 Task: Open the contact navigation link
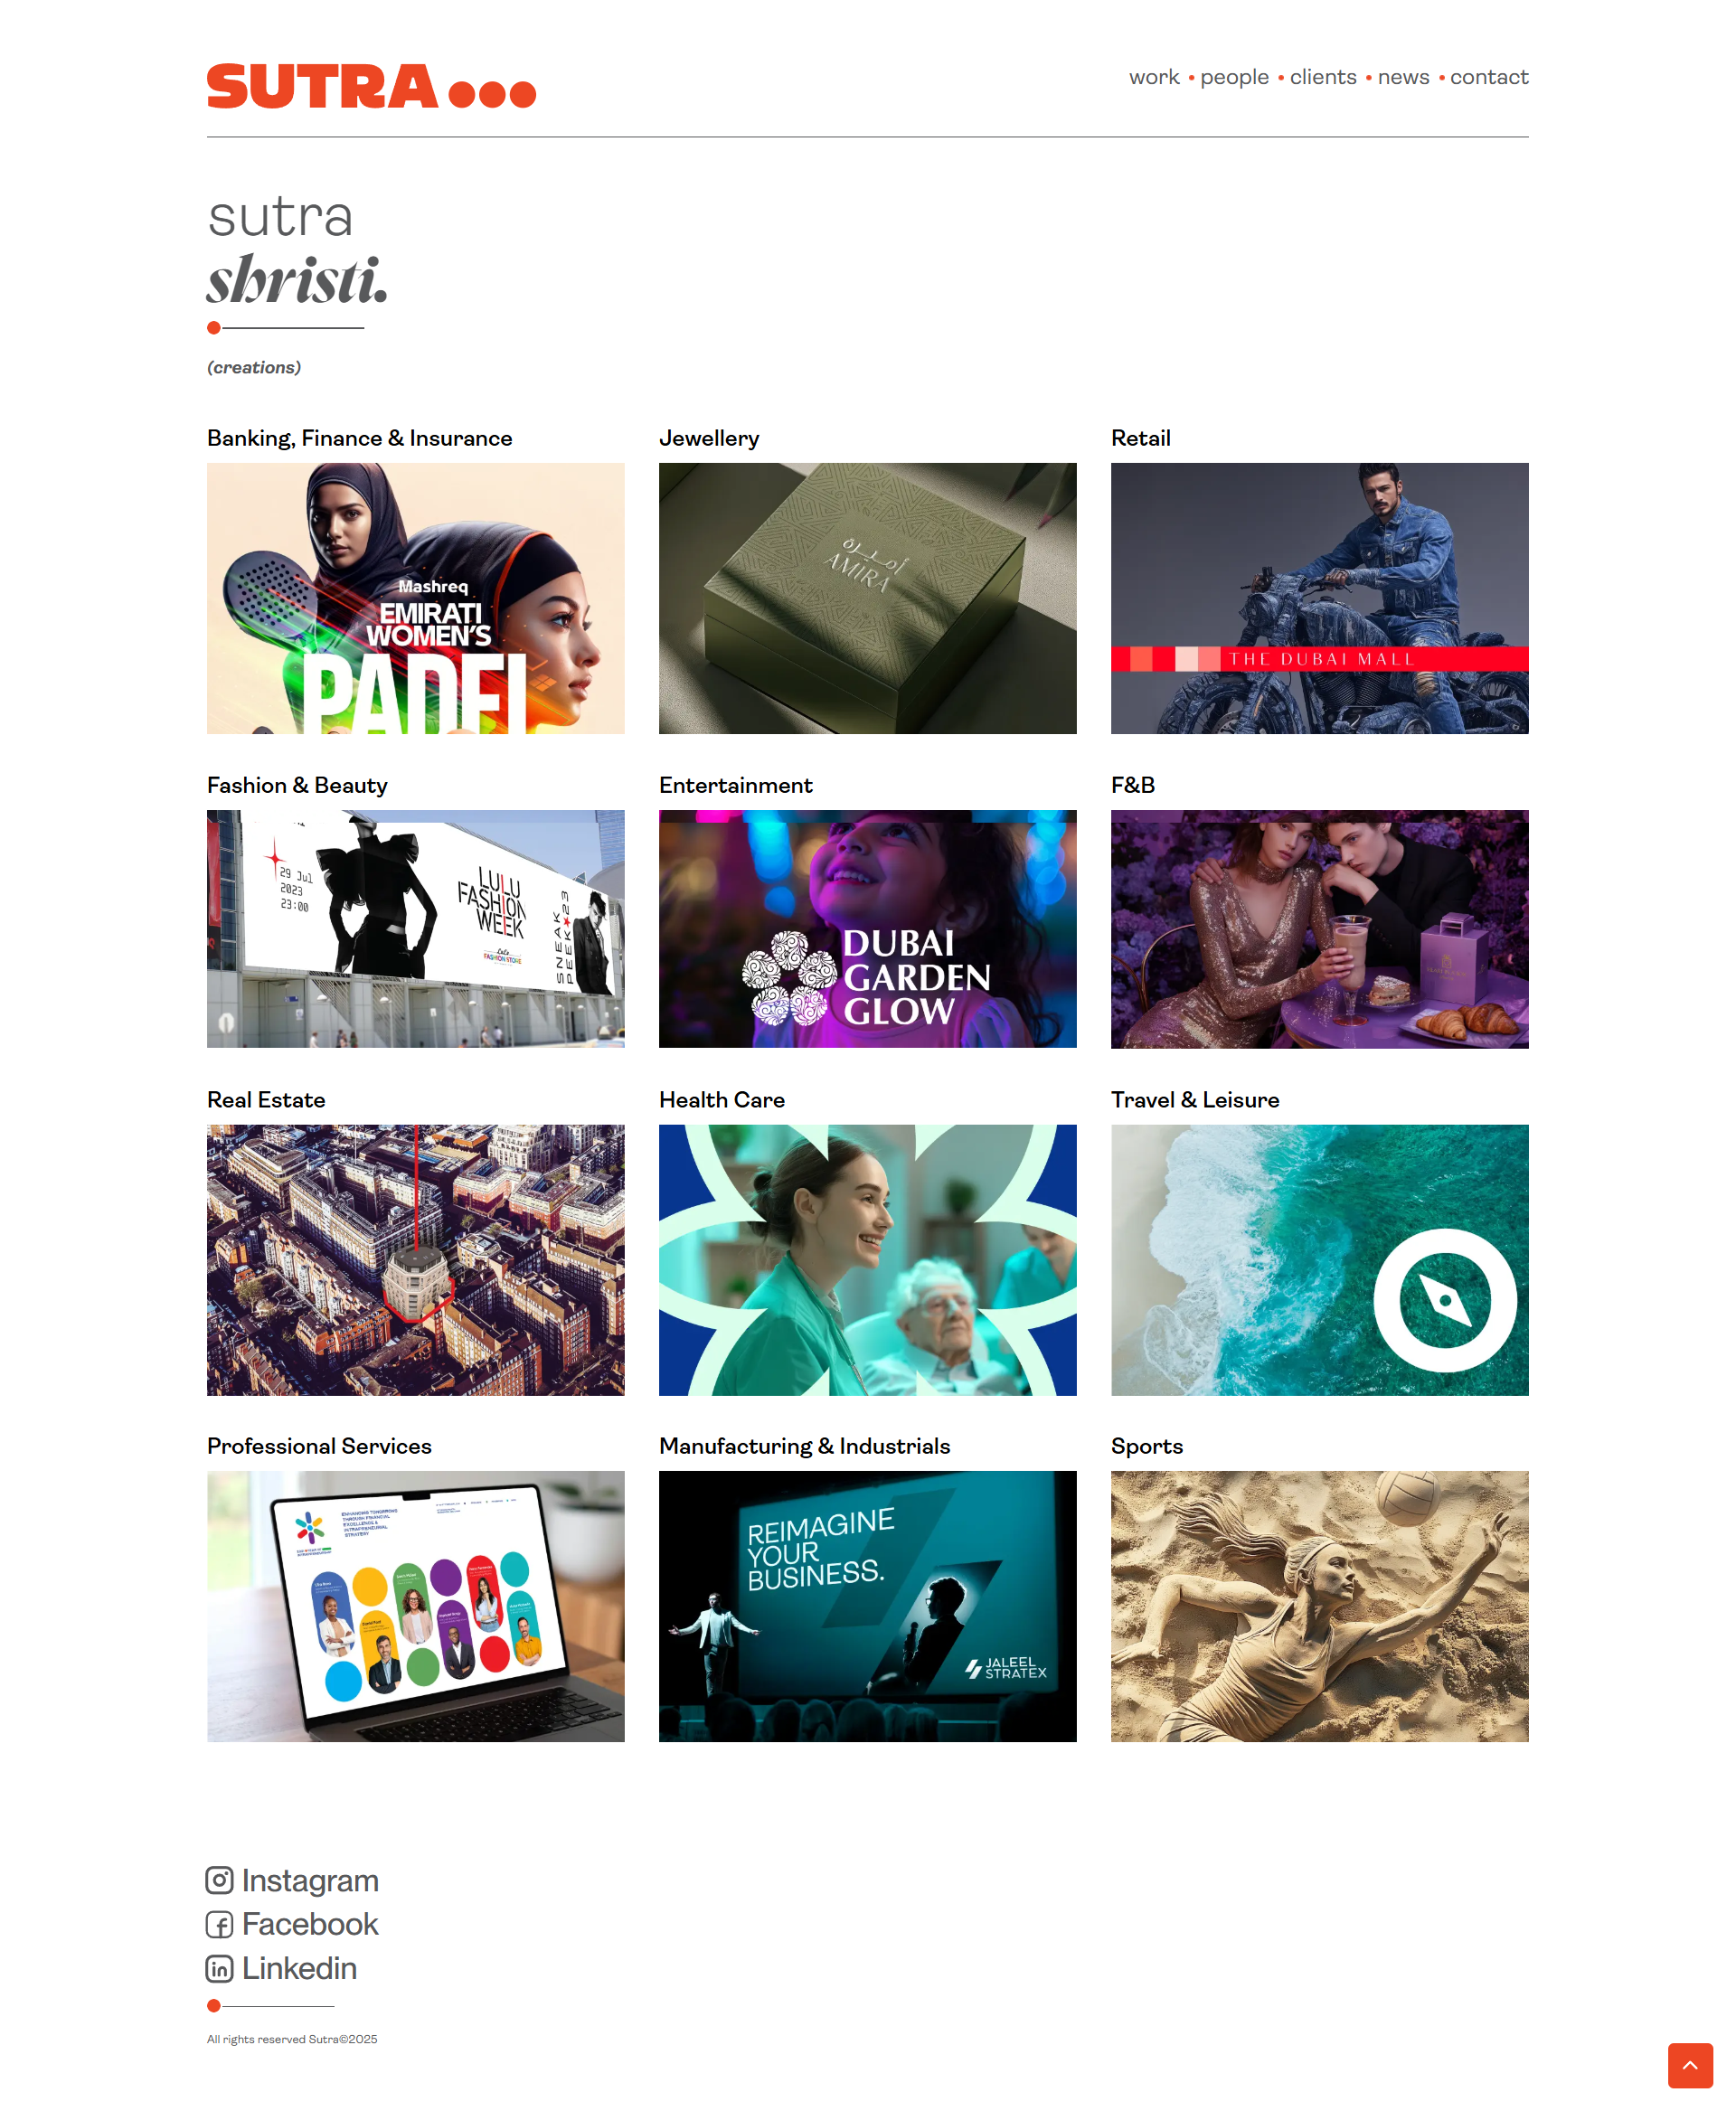pos(1489,77)
